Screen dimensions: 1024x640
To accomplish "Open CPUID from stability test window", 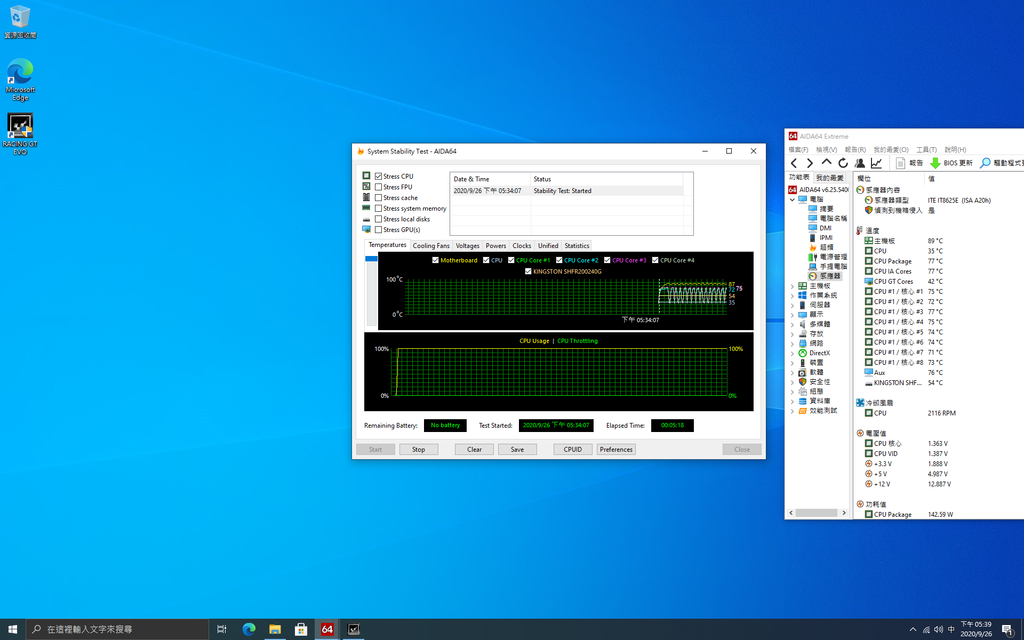I will point(573,449).
